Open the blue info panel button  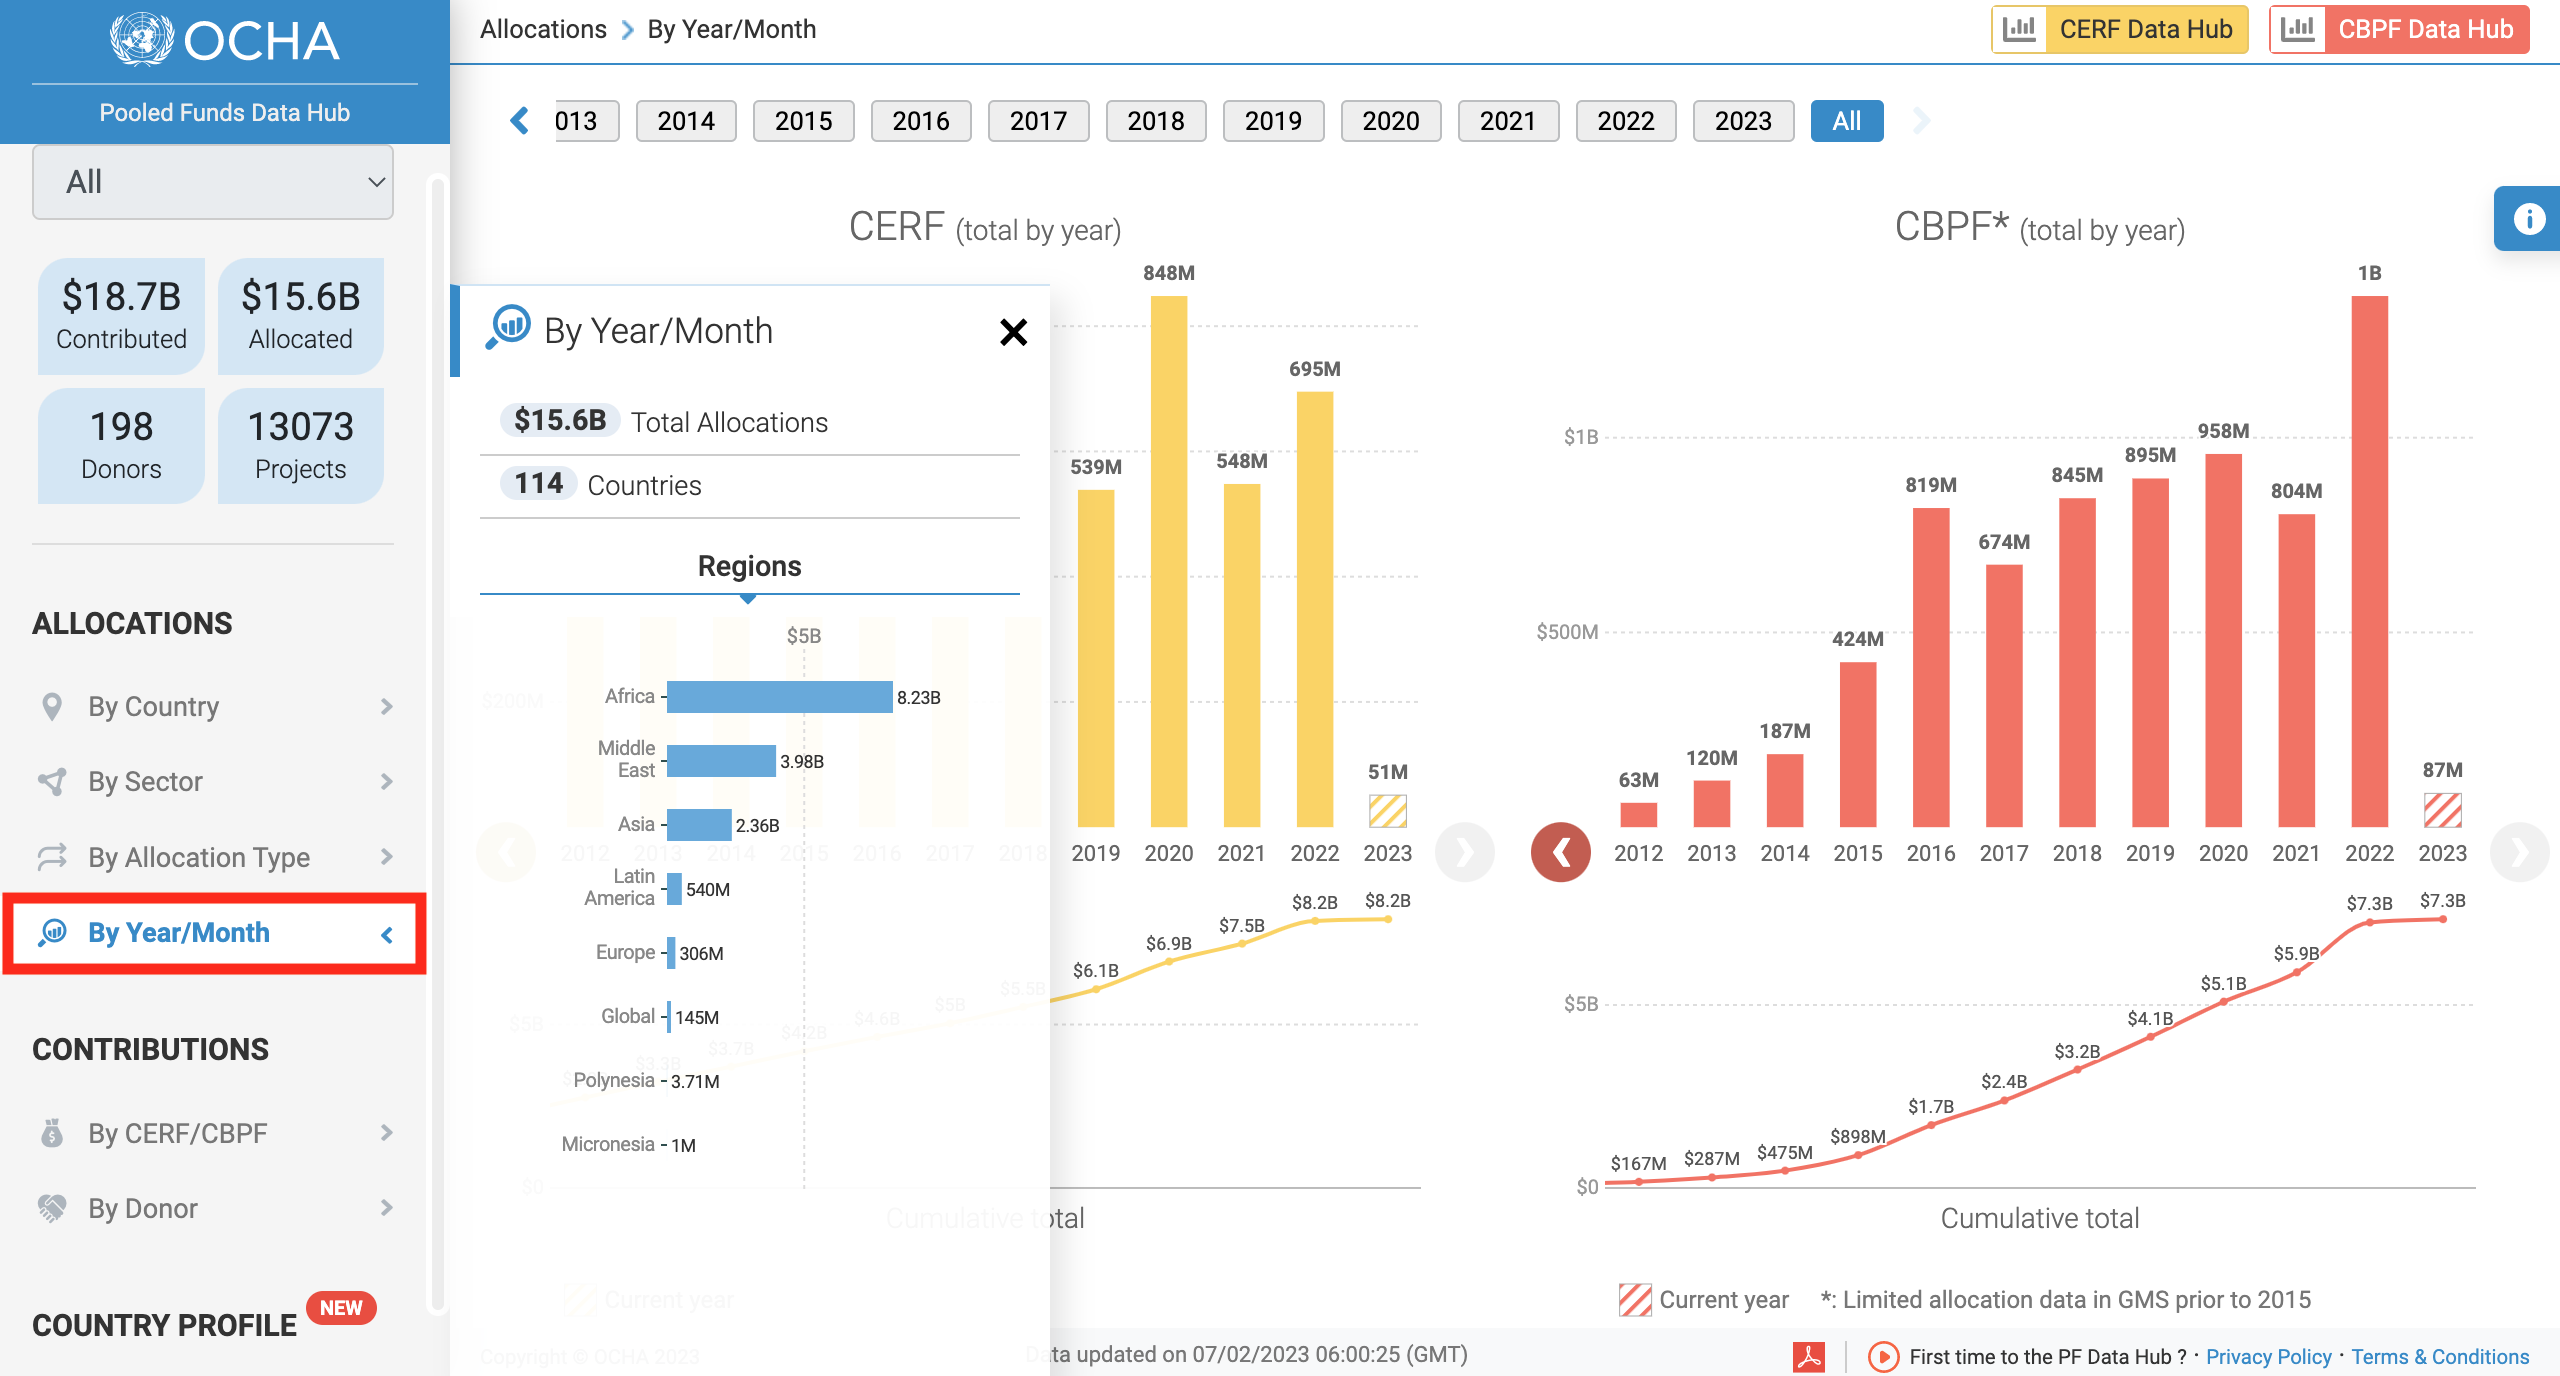(2528, 218)
